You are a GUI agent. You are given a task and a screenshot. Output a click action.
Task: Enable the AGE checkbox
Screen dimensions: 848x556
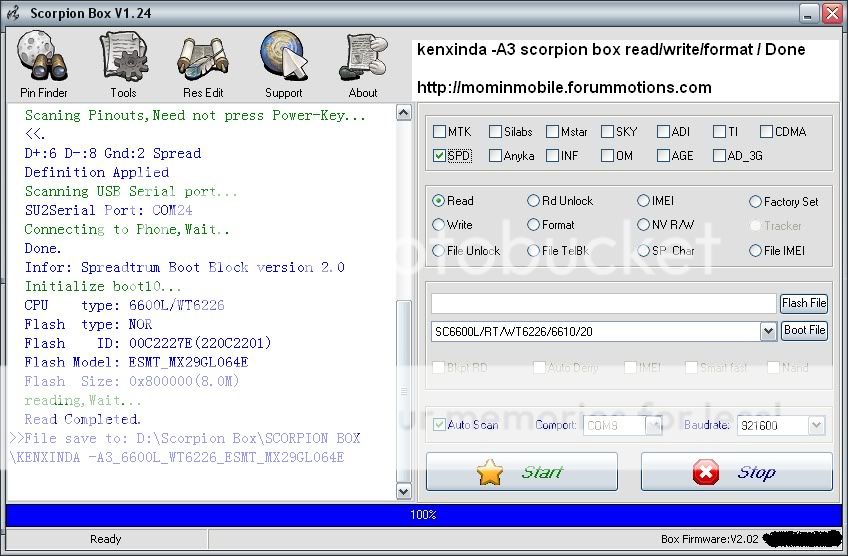[663, 156]
